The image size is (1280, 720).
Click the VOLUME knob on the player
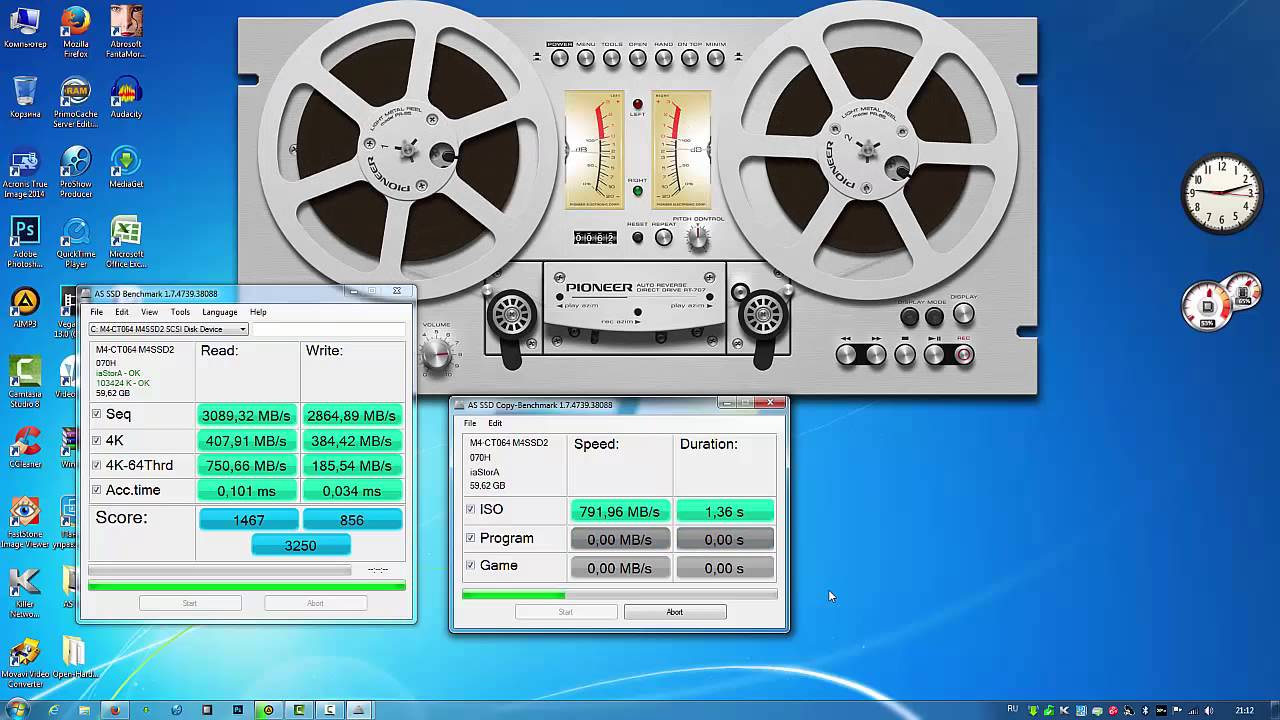(436, 352)
